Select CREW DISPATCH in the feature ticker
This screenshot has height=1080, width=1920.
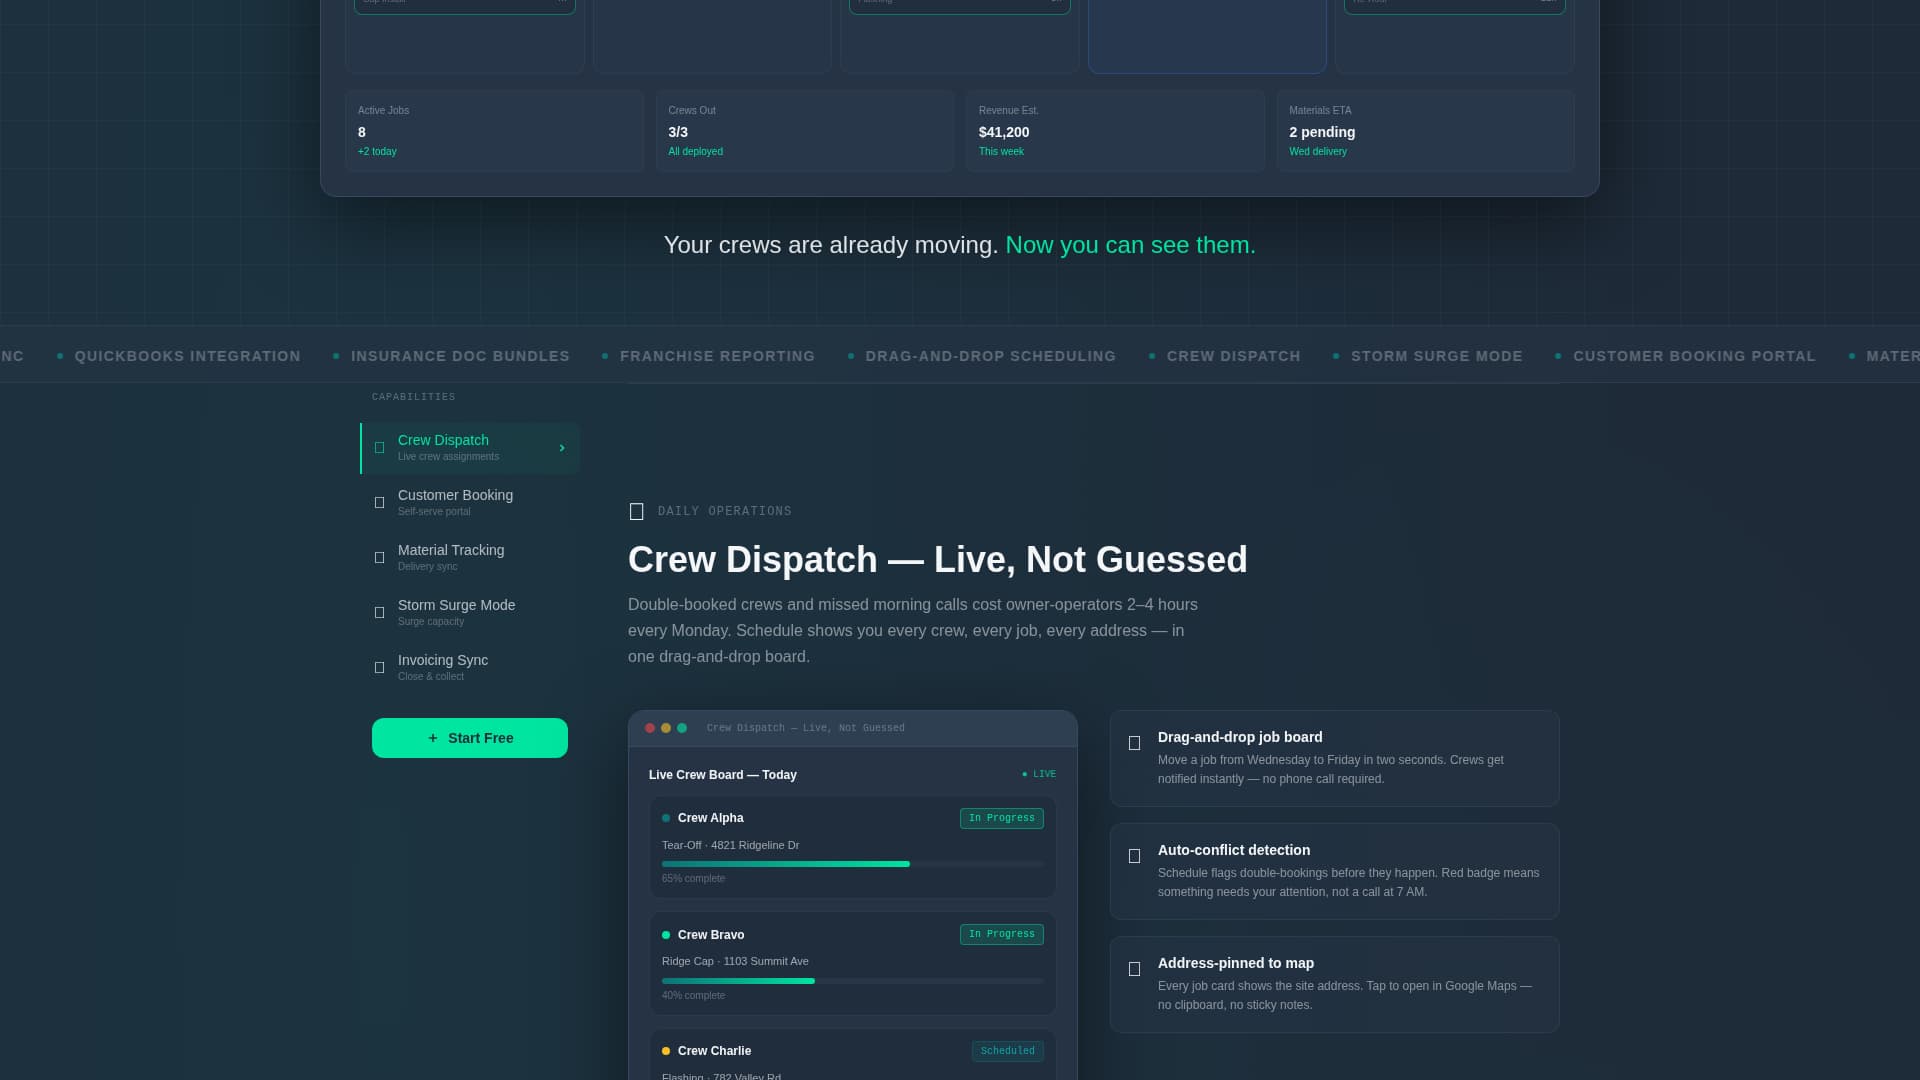(1233, 356)
